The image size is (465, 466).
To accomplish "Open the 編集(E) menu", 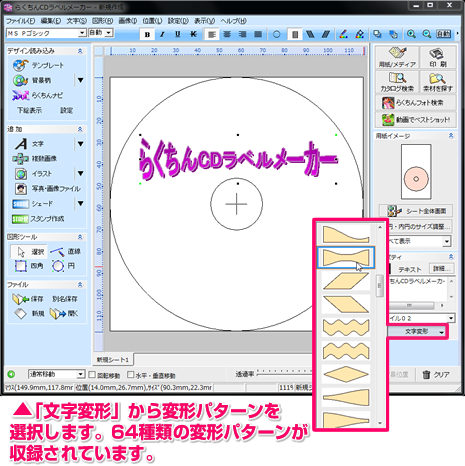I will tap(51, 21).
